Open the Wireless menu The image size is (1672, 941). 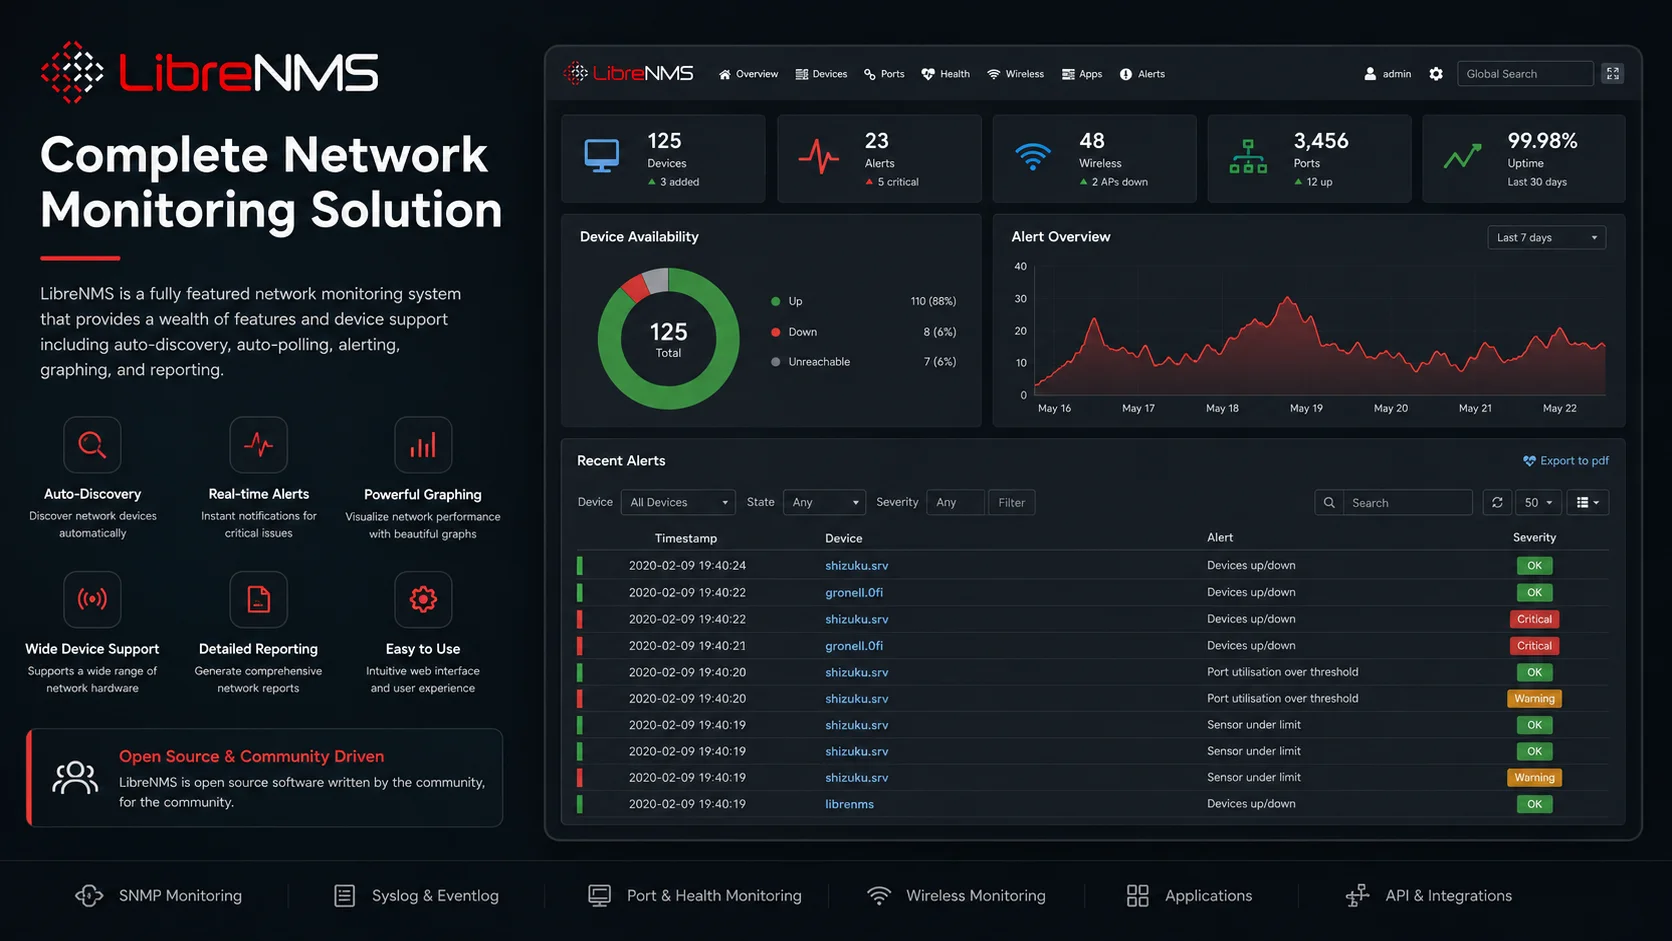coord(1015,74)
